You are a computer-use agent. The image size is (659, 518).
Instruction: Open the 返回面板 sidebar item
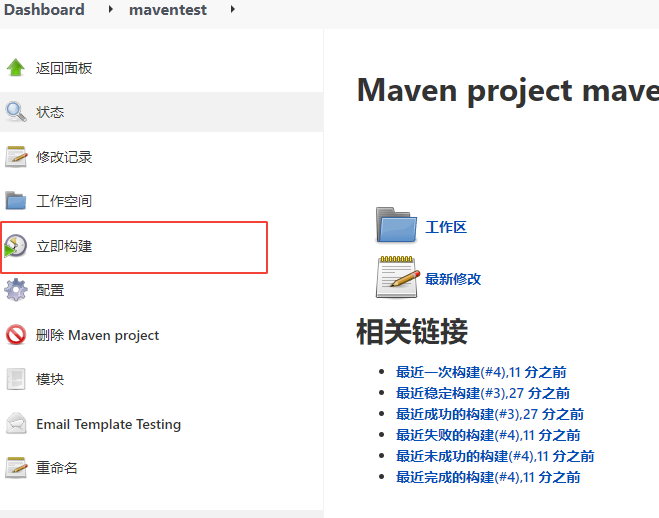[64, 68]
